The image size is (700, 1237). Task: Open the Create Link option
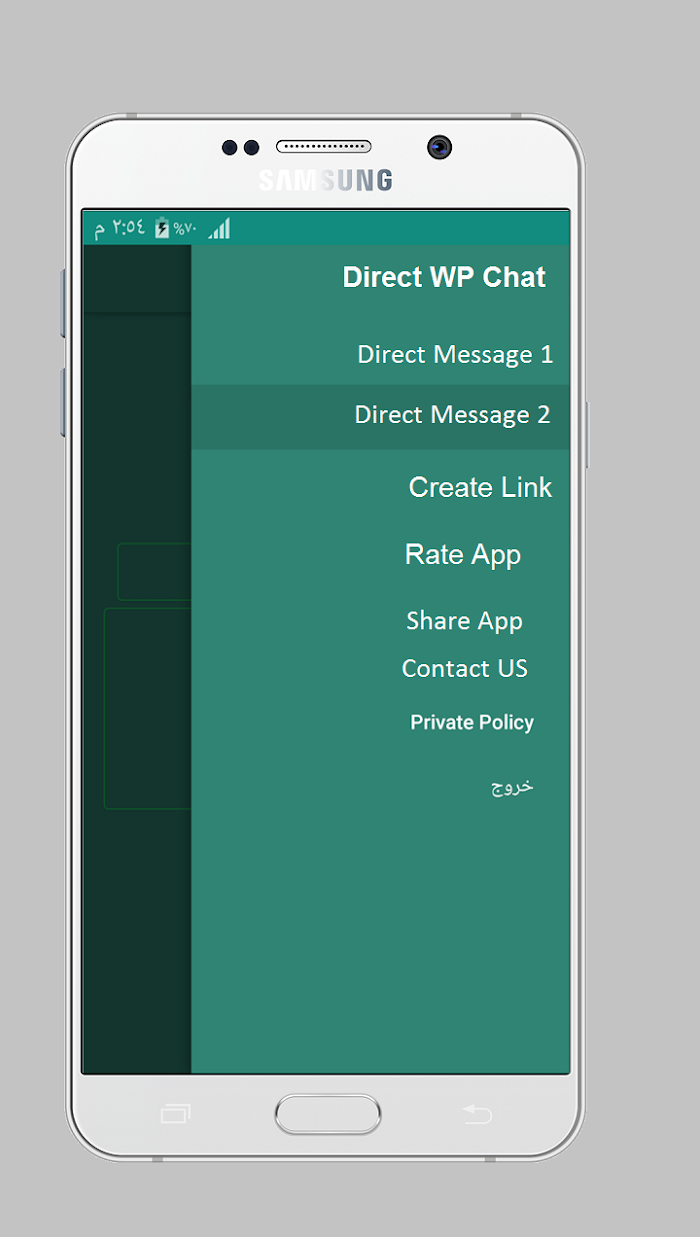480,487
